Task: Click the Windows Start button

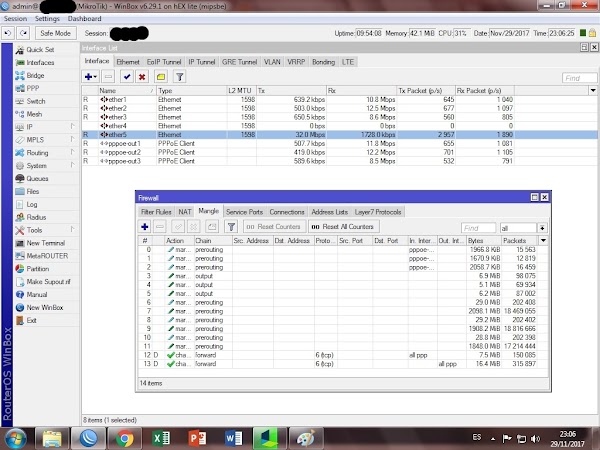Action: 15,439
